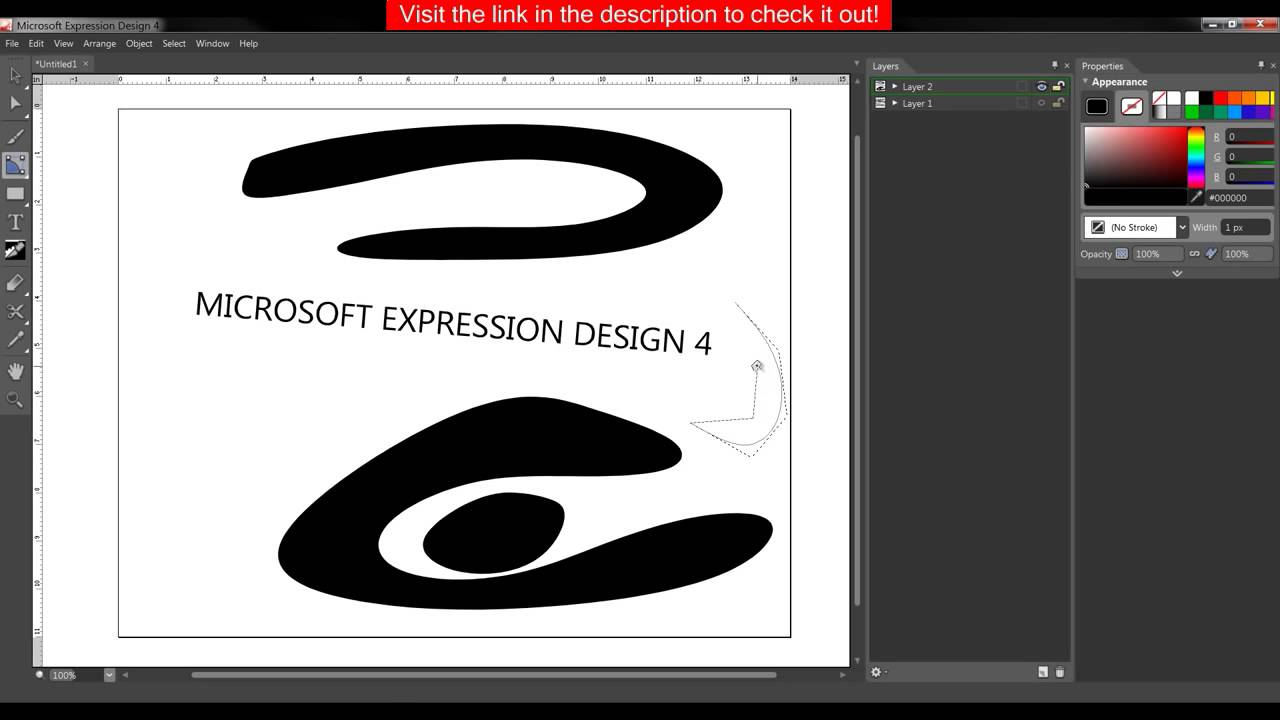Select the Pan hand tool
Screen dimensions: 1280x720
tap(15, 370)
